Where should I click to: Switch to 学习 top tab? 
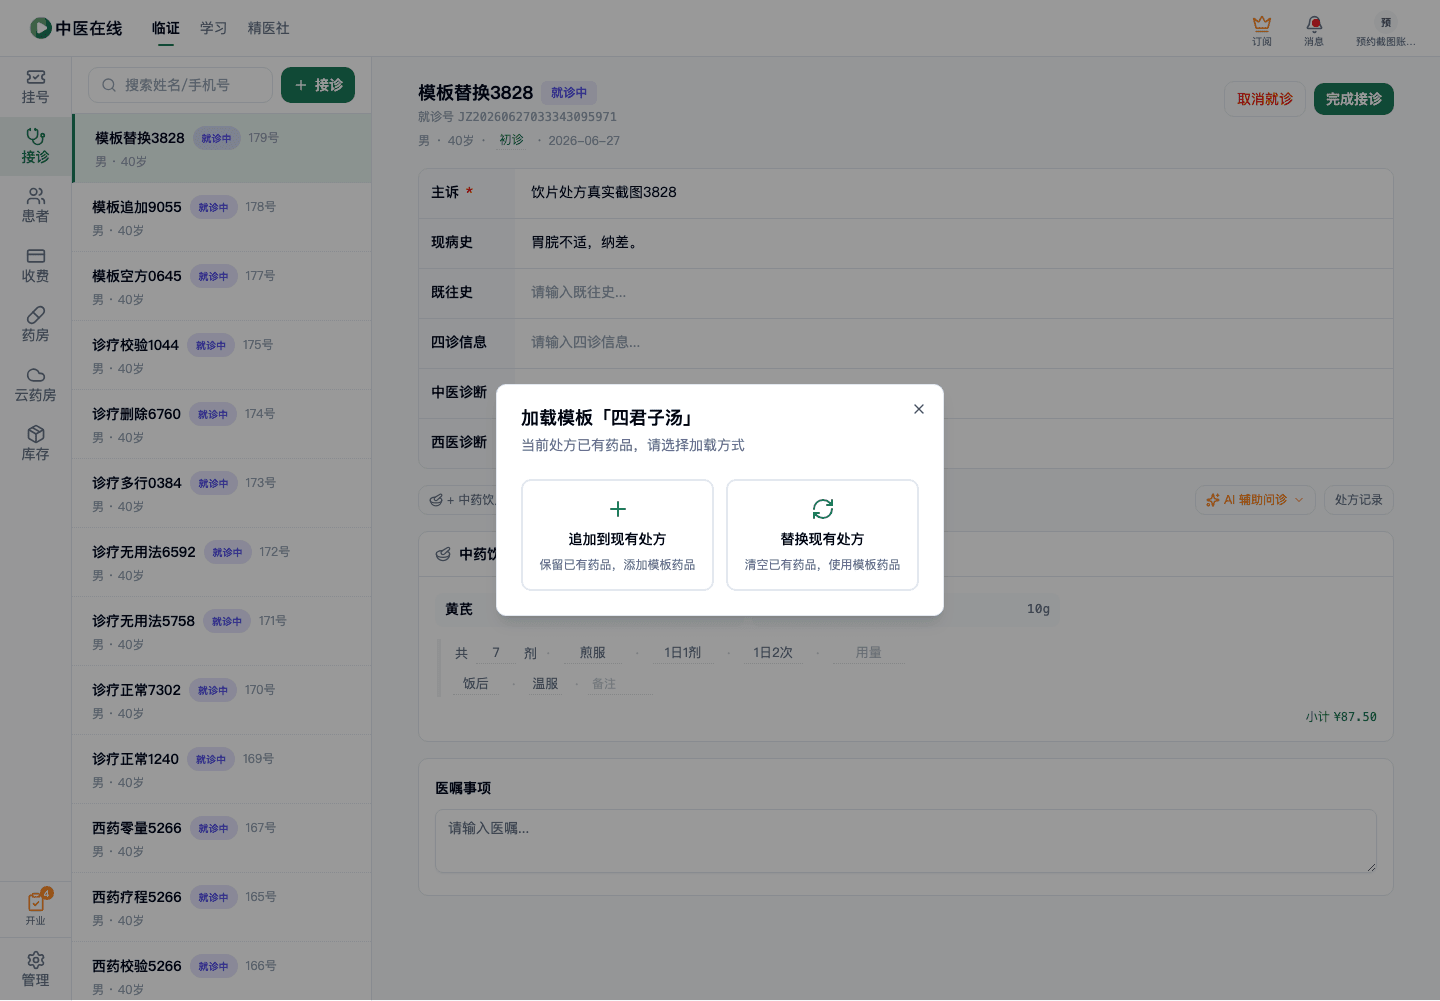[x=214, y=28]
